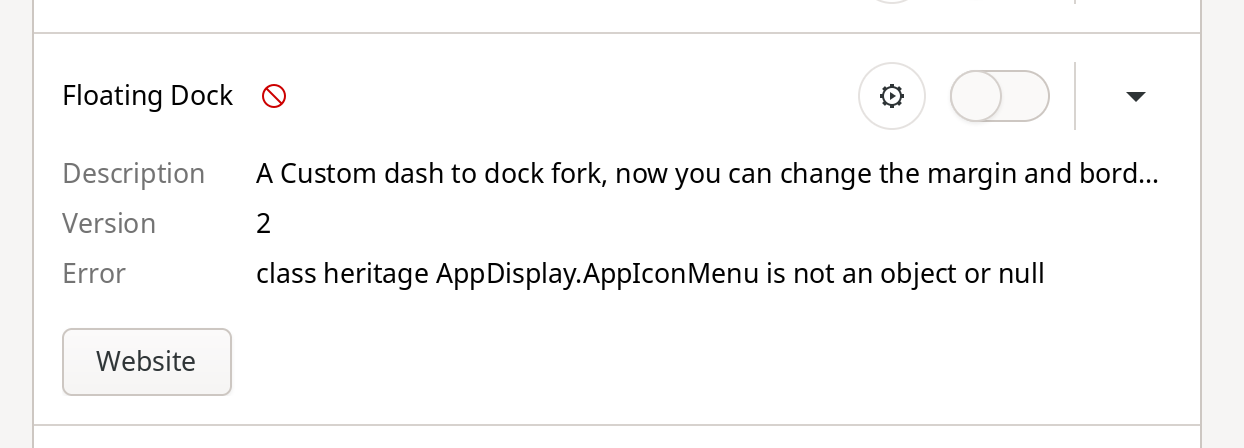
Task: Click the partially visible settings button above
Action: click(x=892, y=2)
